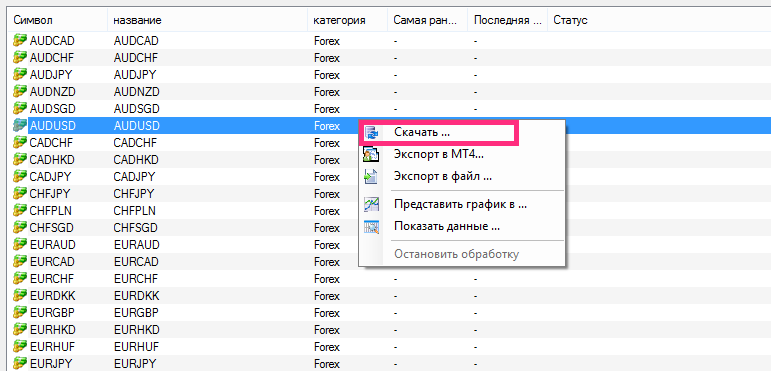Image resolution: width=771 pixels, height=371 pixels.
Task: Select the EURCHF symbol text
Action: [52, 279]
